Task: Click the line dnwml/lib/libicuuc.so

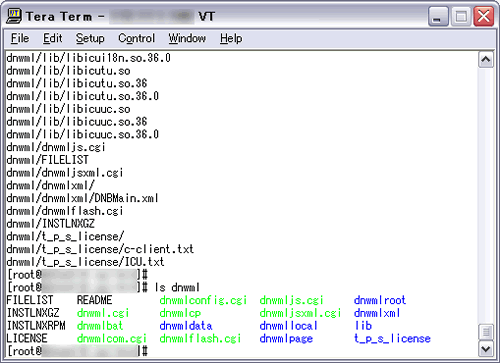Action: (x=68, y=109)
